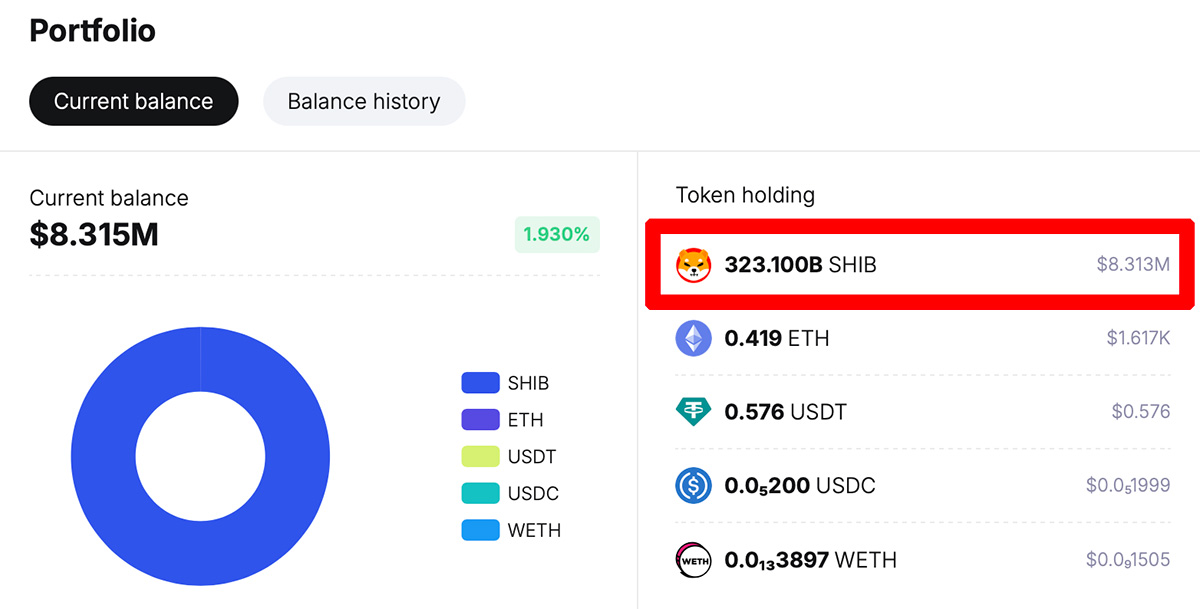Screen dimensions: 1200x609
Task: Select the USDC legend color swatch
Action: 480,494
